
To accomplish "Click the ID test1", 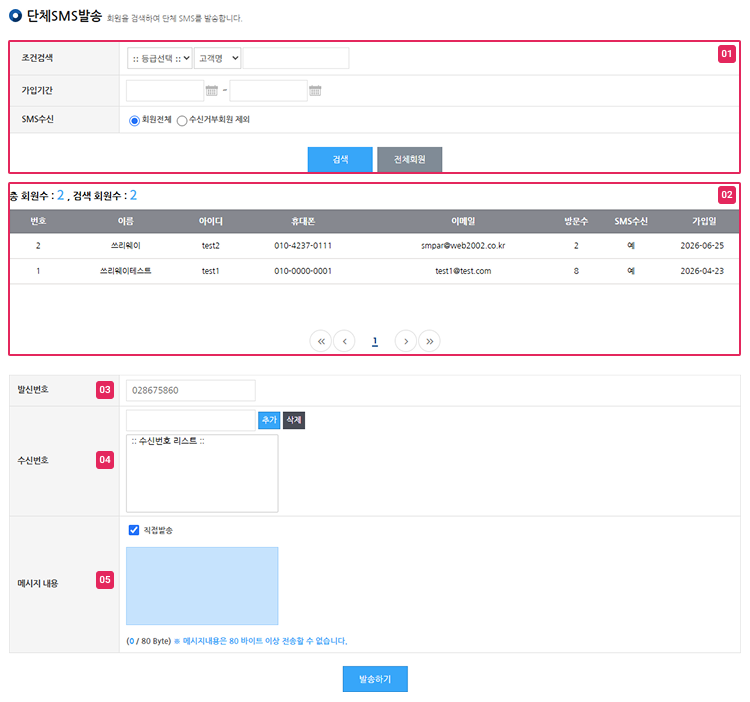I will pos(210,271).
